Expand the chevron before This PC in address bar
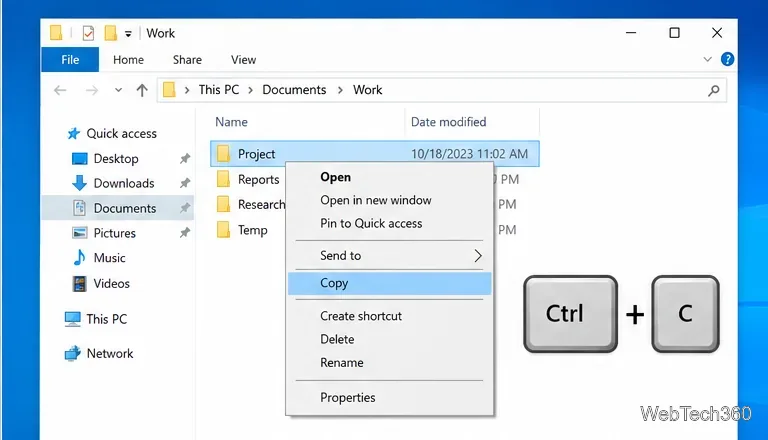The width and height of the screenshot is (768, 440). tap(187, 90)
